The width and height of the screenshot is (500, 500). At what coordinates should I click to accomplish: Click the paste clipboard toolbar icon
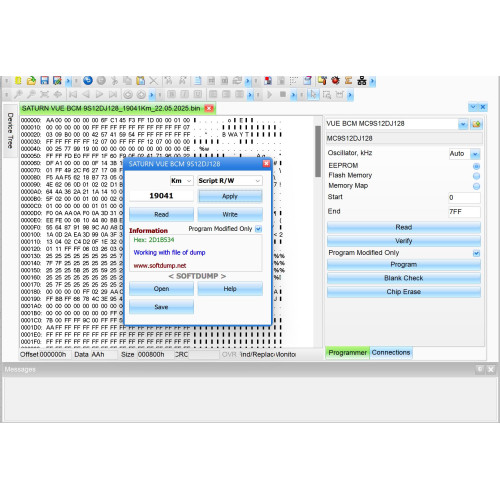coord(141,80)
